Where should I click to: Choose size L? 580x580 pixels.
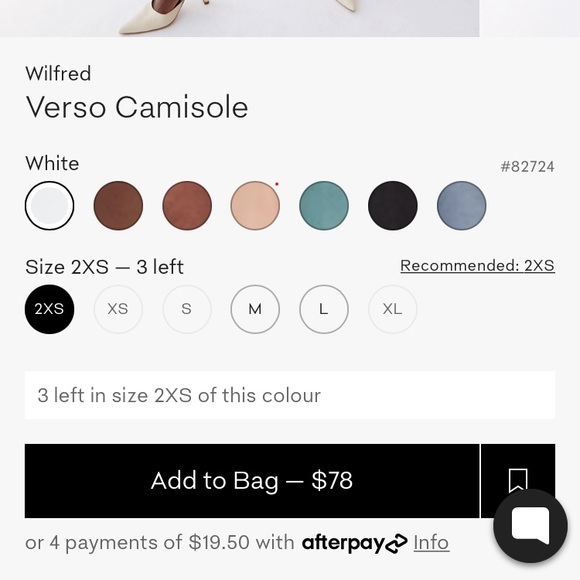pyautogui.click(x=324, y=309)
